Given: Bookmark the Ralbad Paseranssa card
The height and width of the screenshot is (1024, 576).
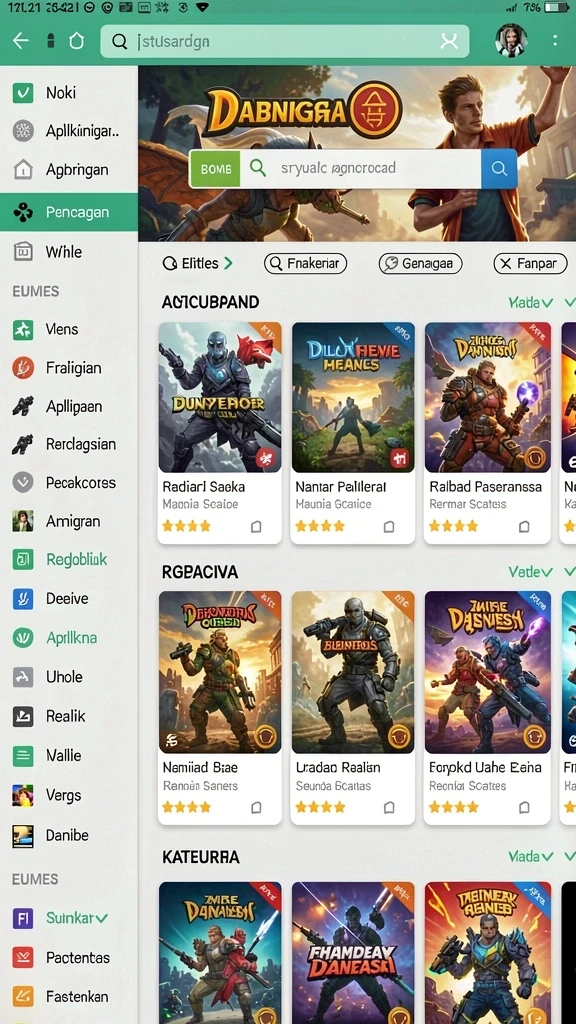Looking at the screenshot, I should pyautogui.click(x=524, y=526).
